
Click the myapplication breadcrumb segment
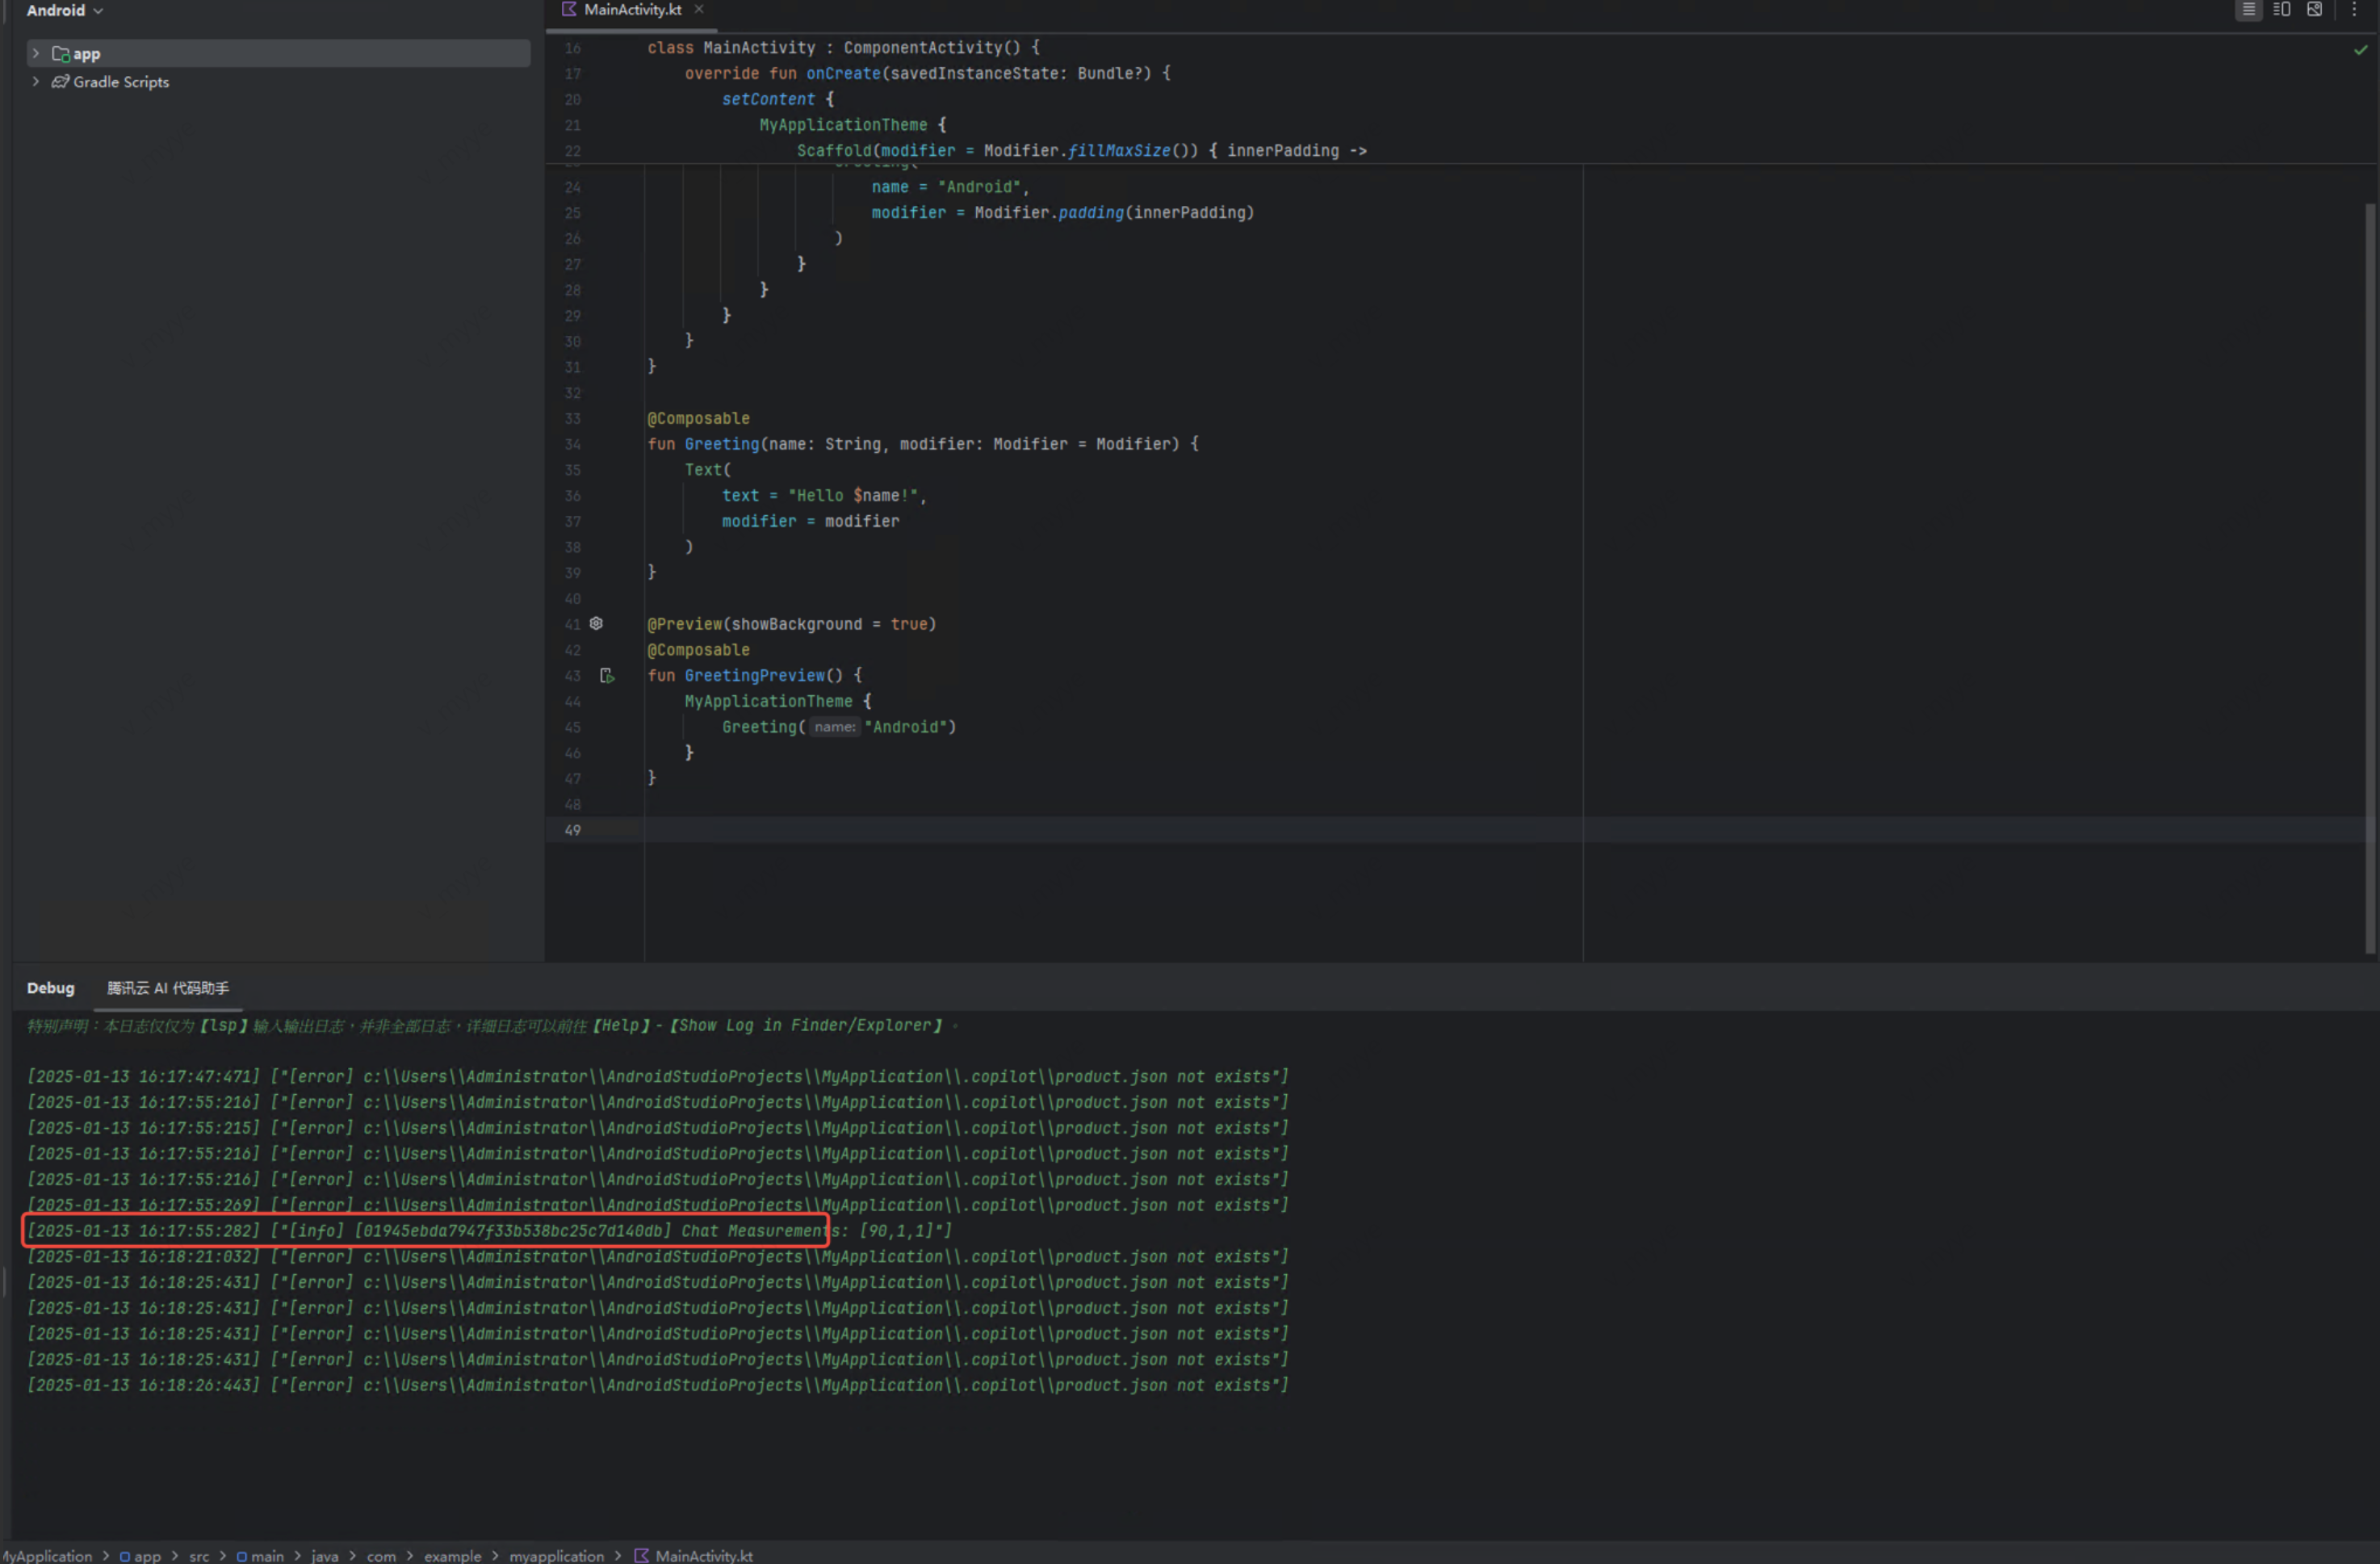point(556,1556)
